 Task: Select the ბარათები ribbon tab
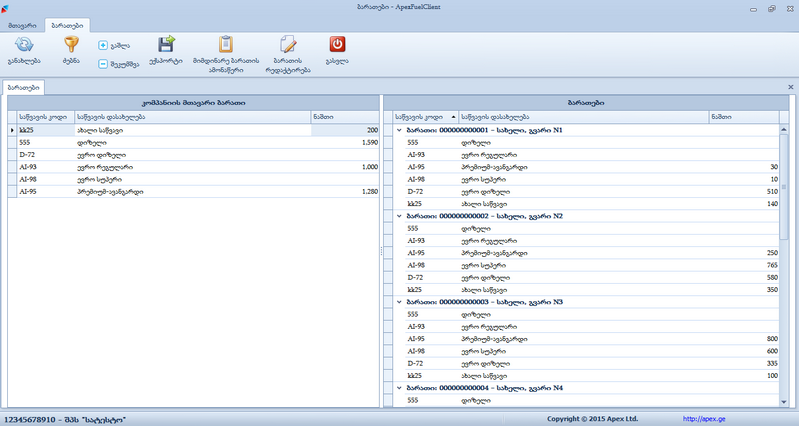[x=67, y=25]
